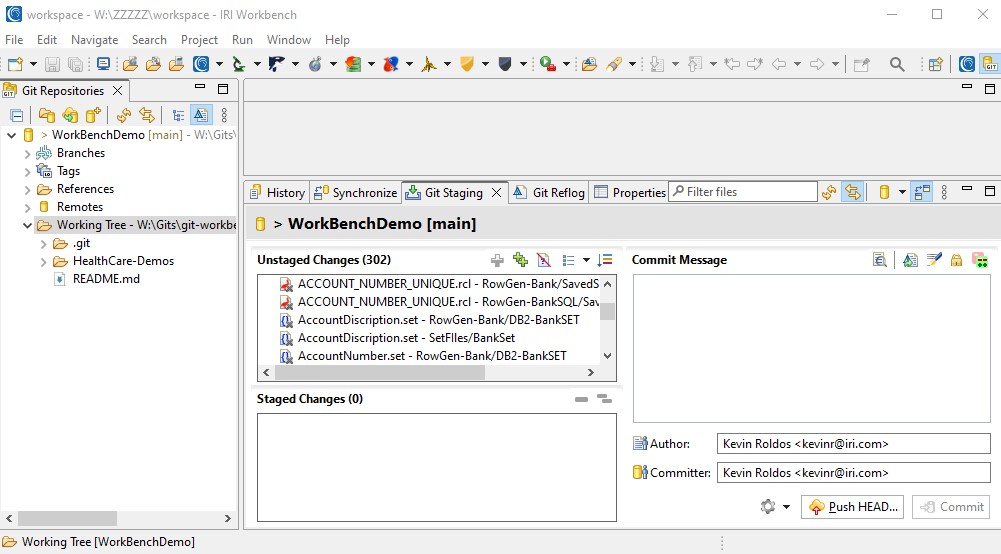Screen dimensions: 1001x554
Task: Click the Push HEAD... button
Action: (x=852, y=507)
